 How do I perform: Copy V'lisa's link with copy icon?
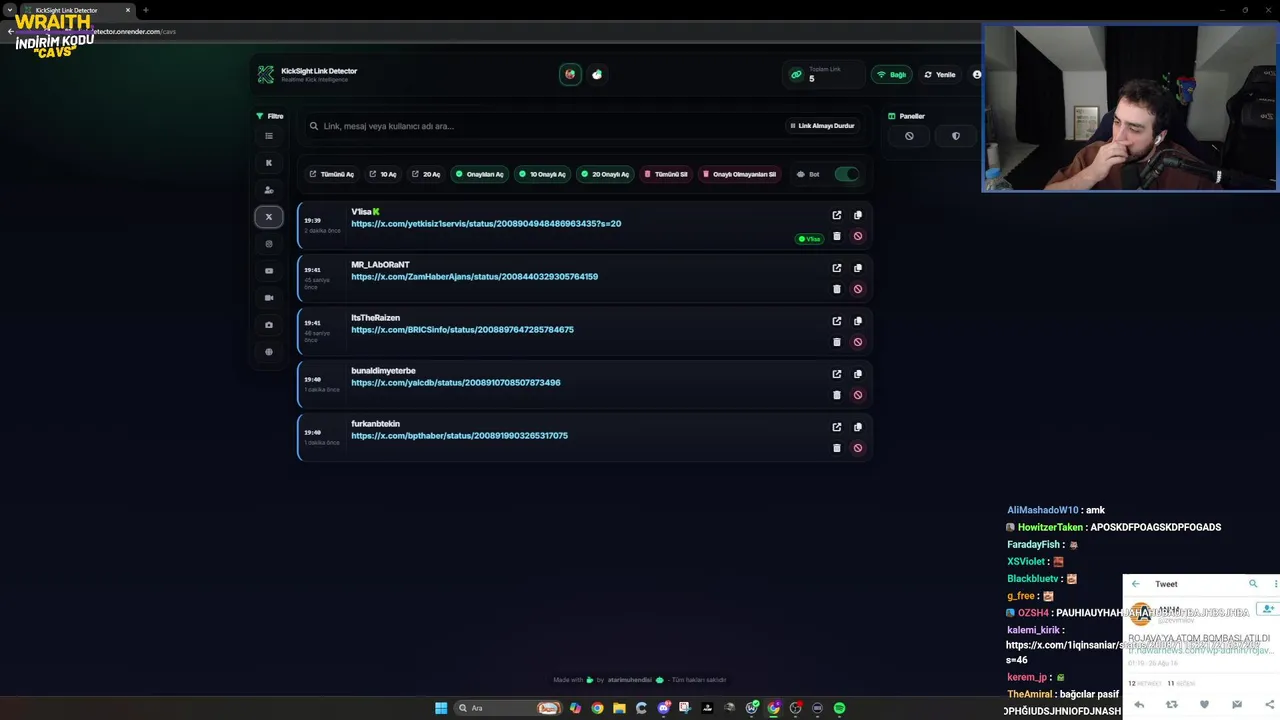(x=858, y=215)
